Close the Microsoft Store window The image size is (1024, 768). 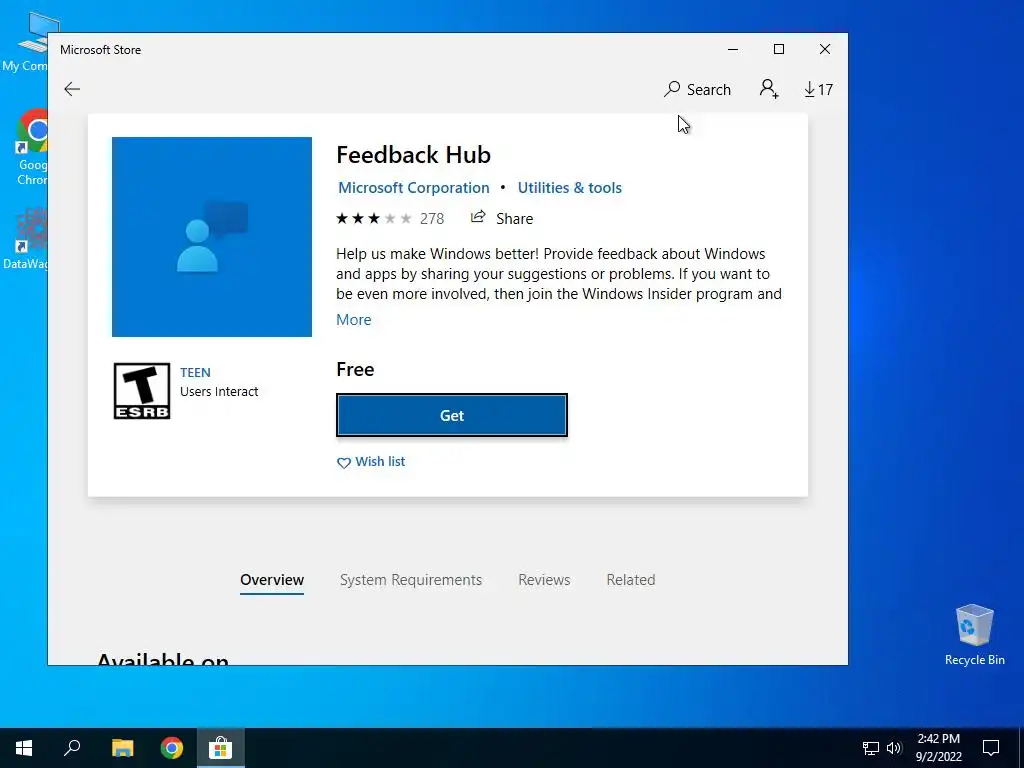click(825, 49)
